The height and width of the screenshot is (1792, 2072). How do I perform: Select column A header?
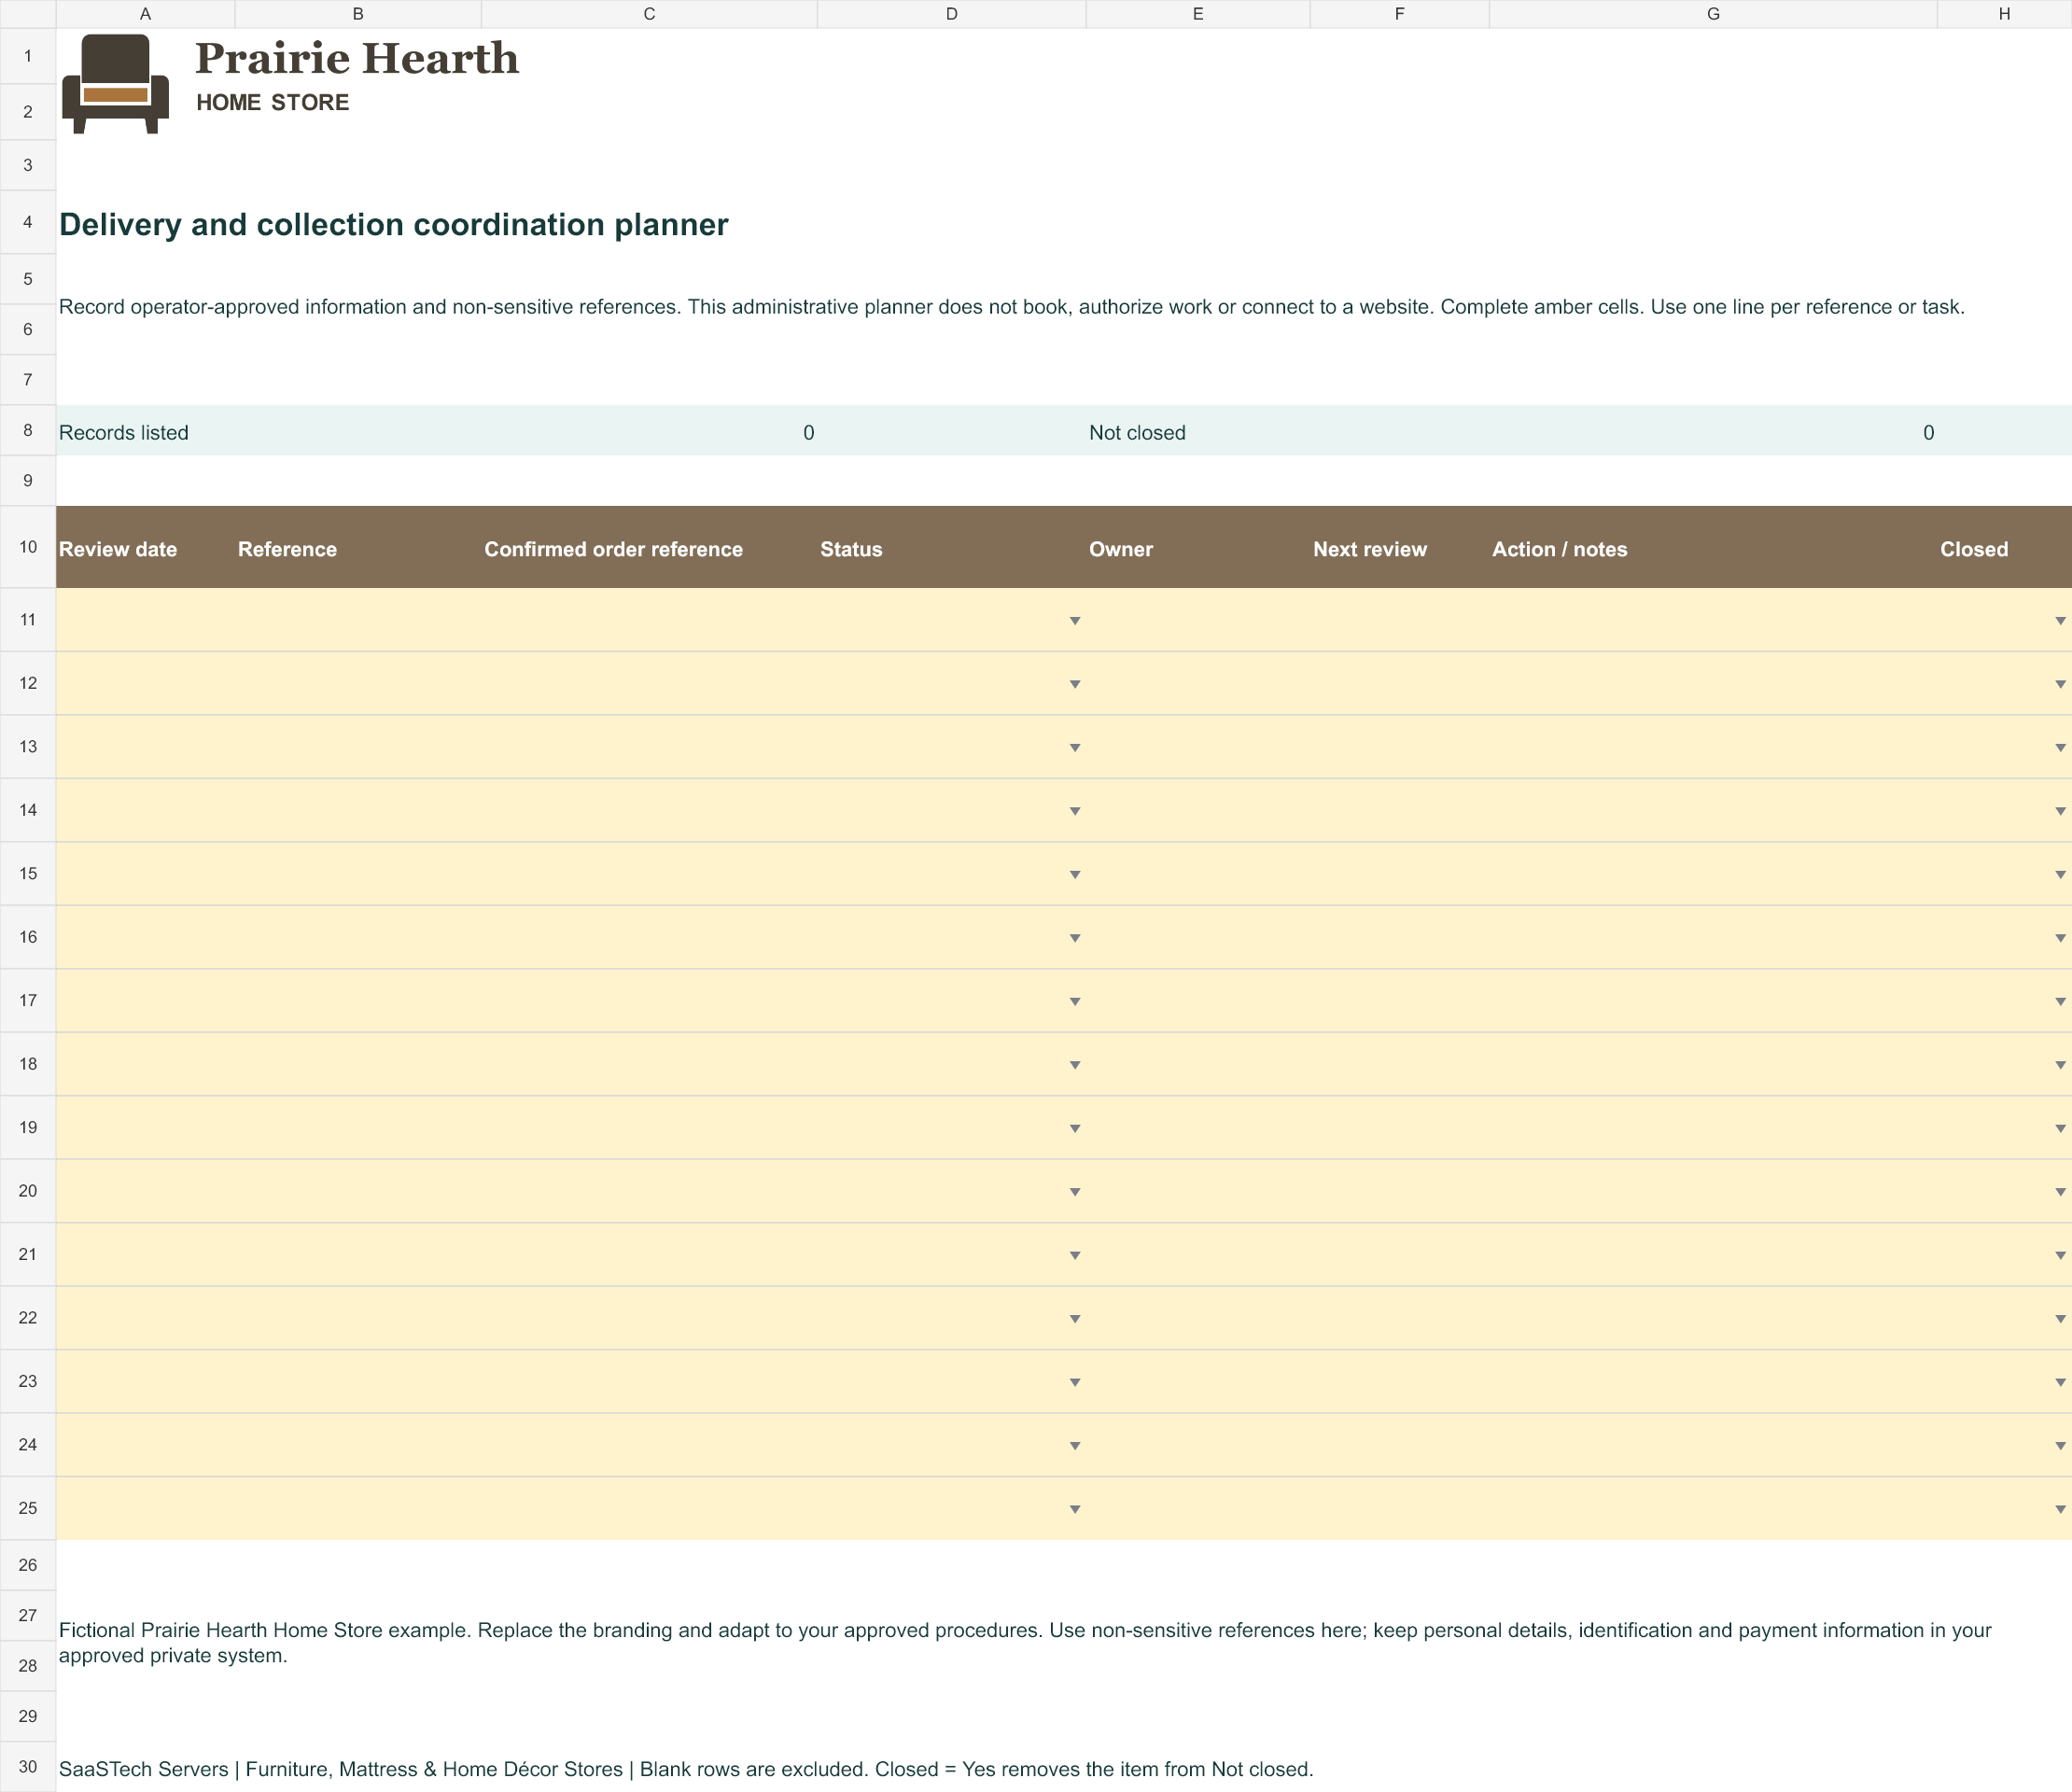point(145,14)
